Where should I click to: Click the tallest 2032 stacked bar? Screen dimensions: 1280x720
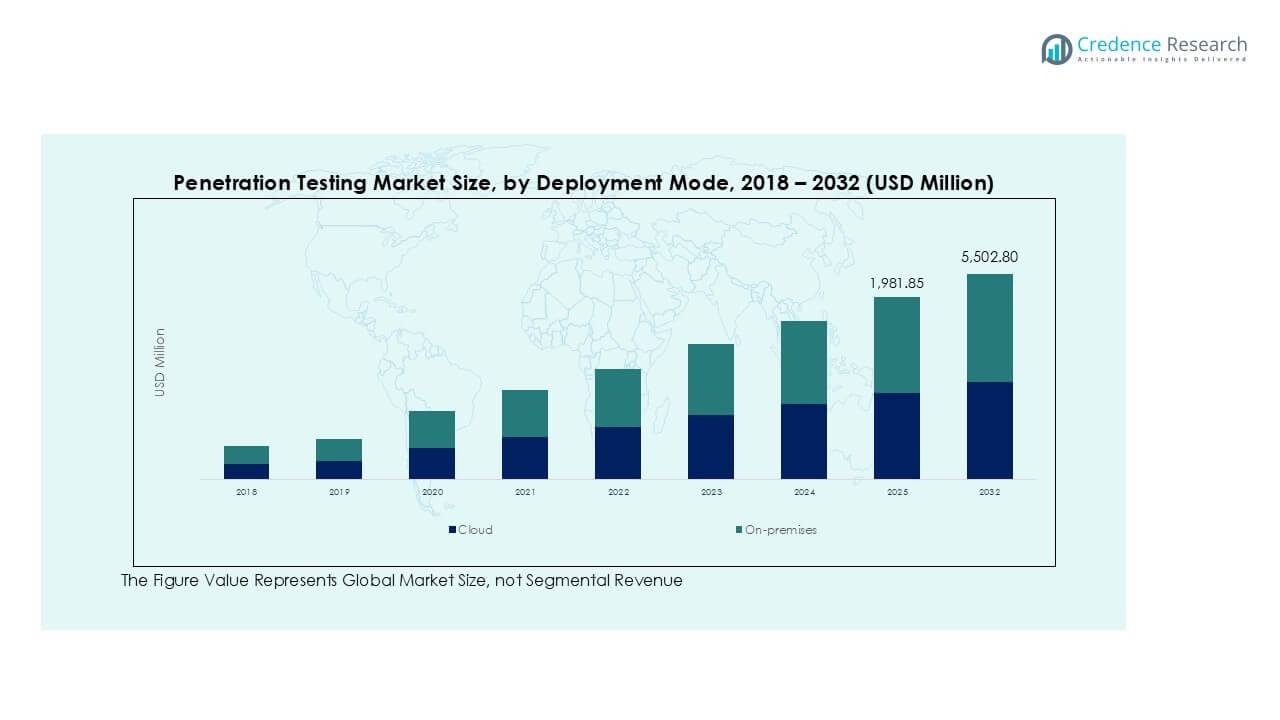point(989,375)
